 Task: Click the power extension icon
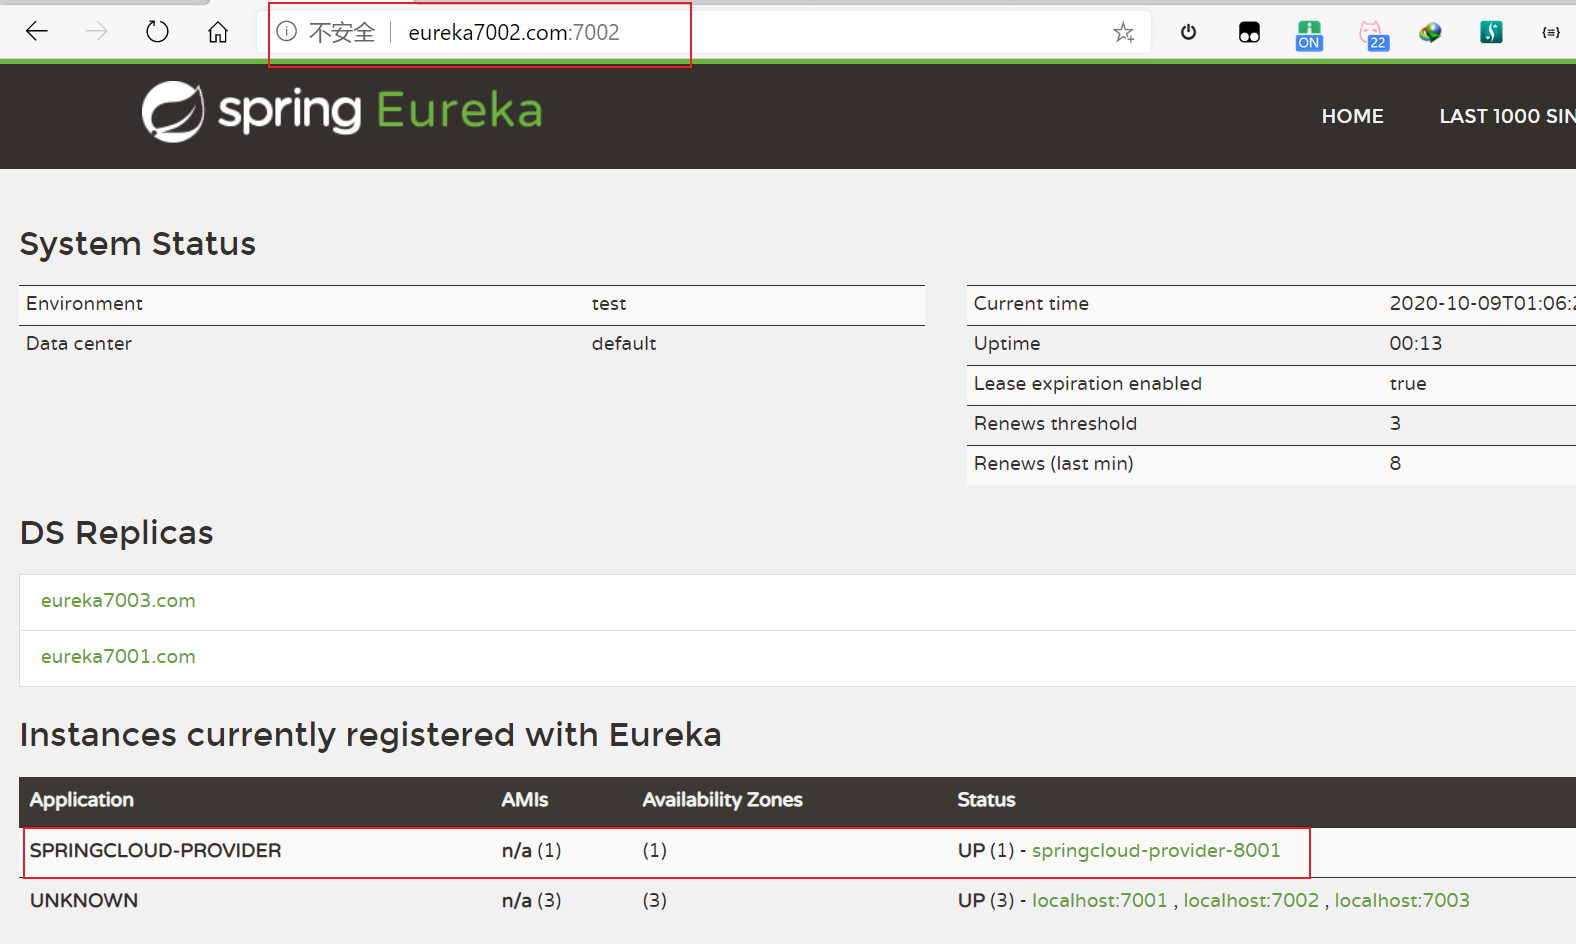[x=1188, y=32]
